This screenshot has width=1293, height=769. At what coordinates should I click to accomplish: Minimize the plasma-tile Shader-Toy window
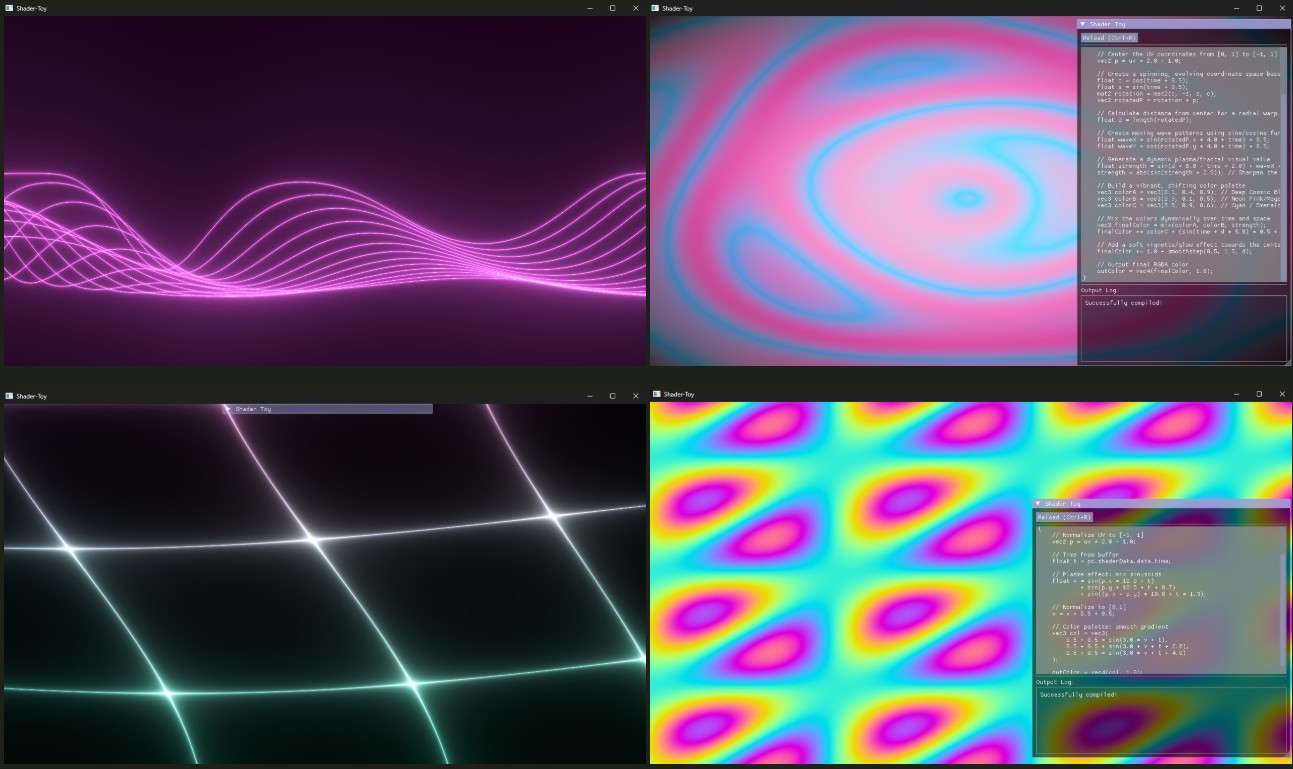point(1236,394)
